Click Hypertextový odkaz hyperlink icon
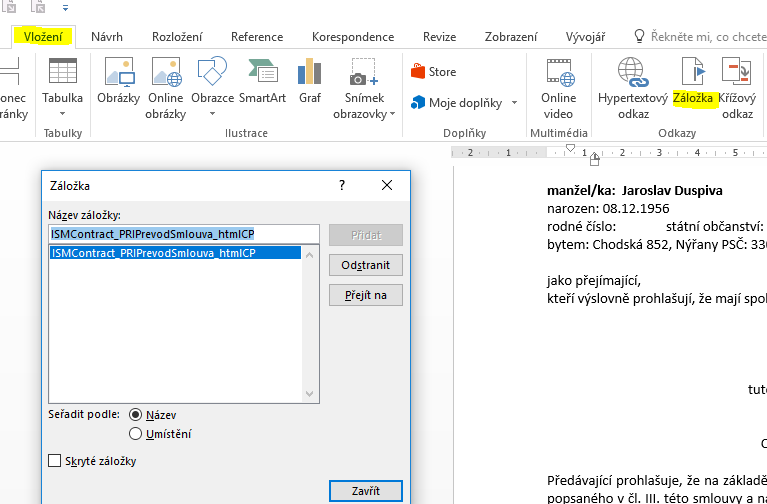 point(630,73)
